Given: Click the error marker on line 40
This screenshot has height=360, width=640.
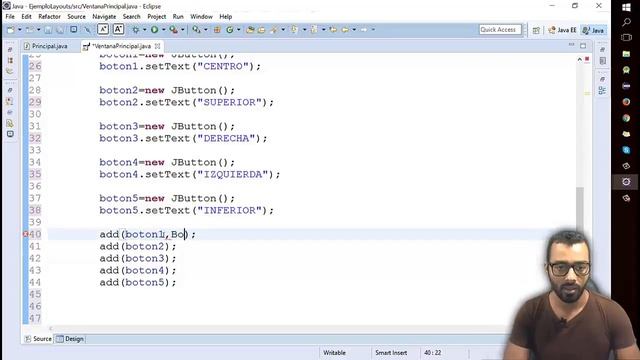Looking at the screenshot, I should 25,234.
